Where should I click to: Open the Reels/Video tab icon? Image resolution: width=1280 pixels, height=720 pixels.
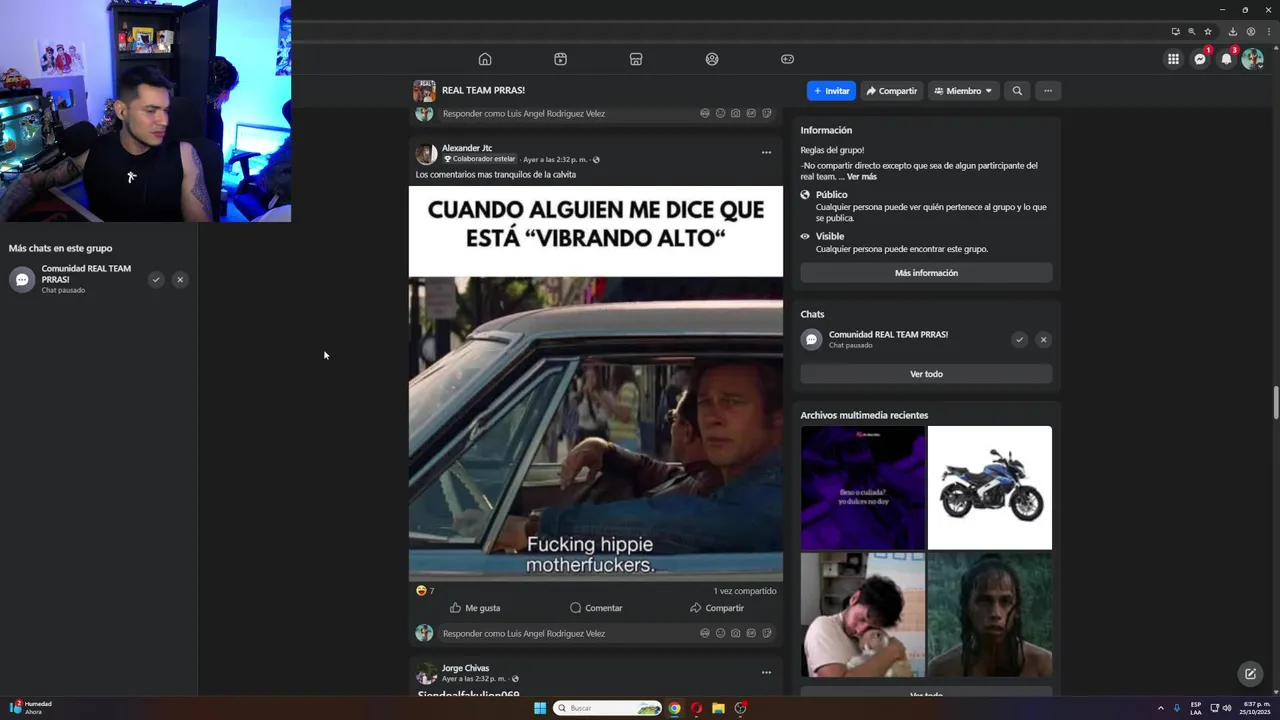tap(560, 59)
